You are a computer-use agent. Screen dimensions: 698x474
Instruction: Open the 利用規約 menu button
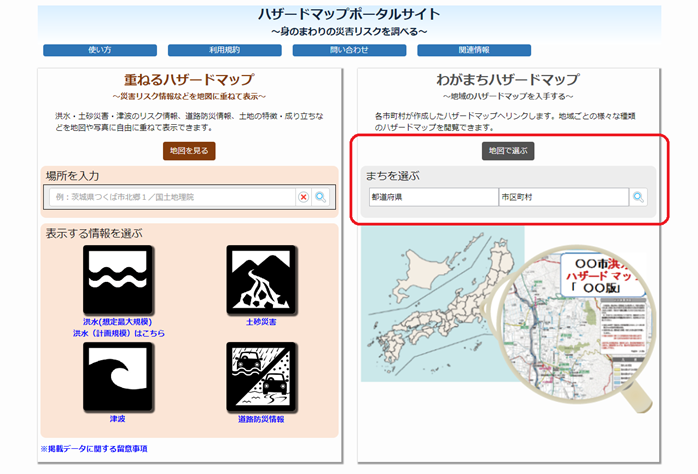click(x=224, y=50)
